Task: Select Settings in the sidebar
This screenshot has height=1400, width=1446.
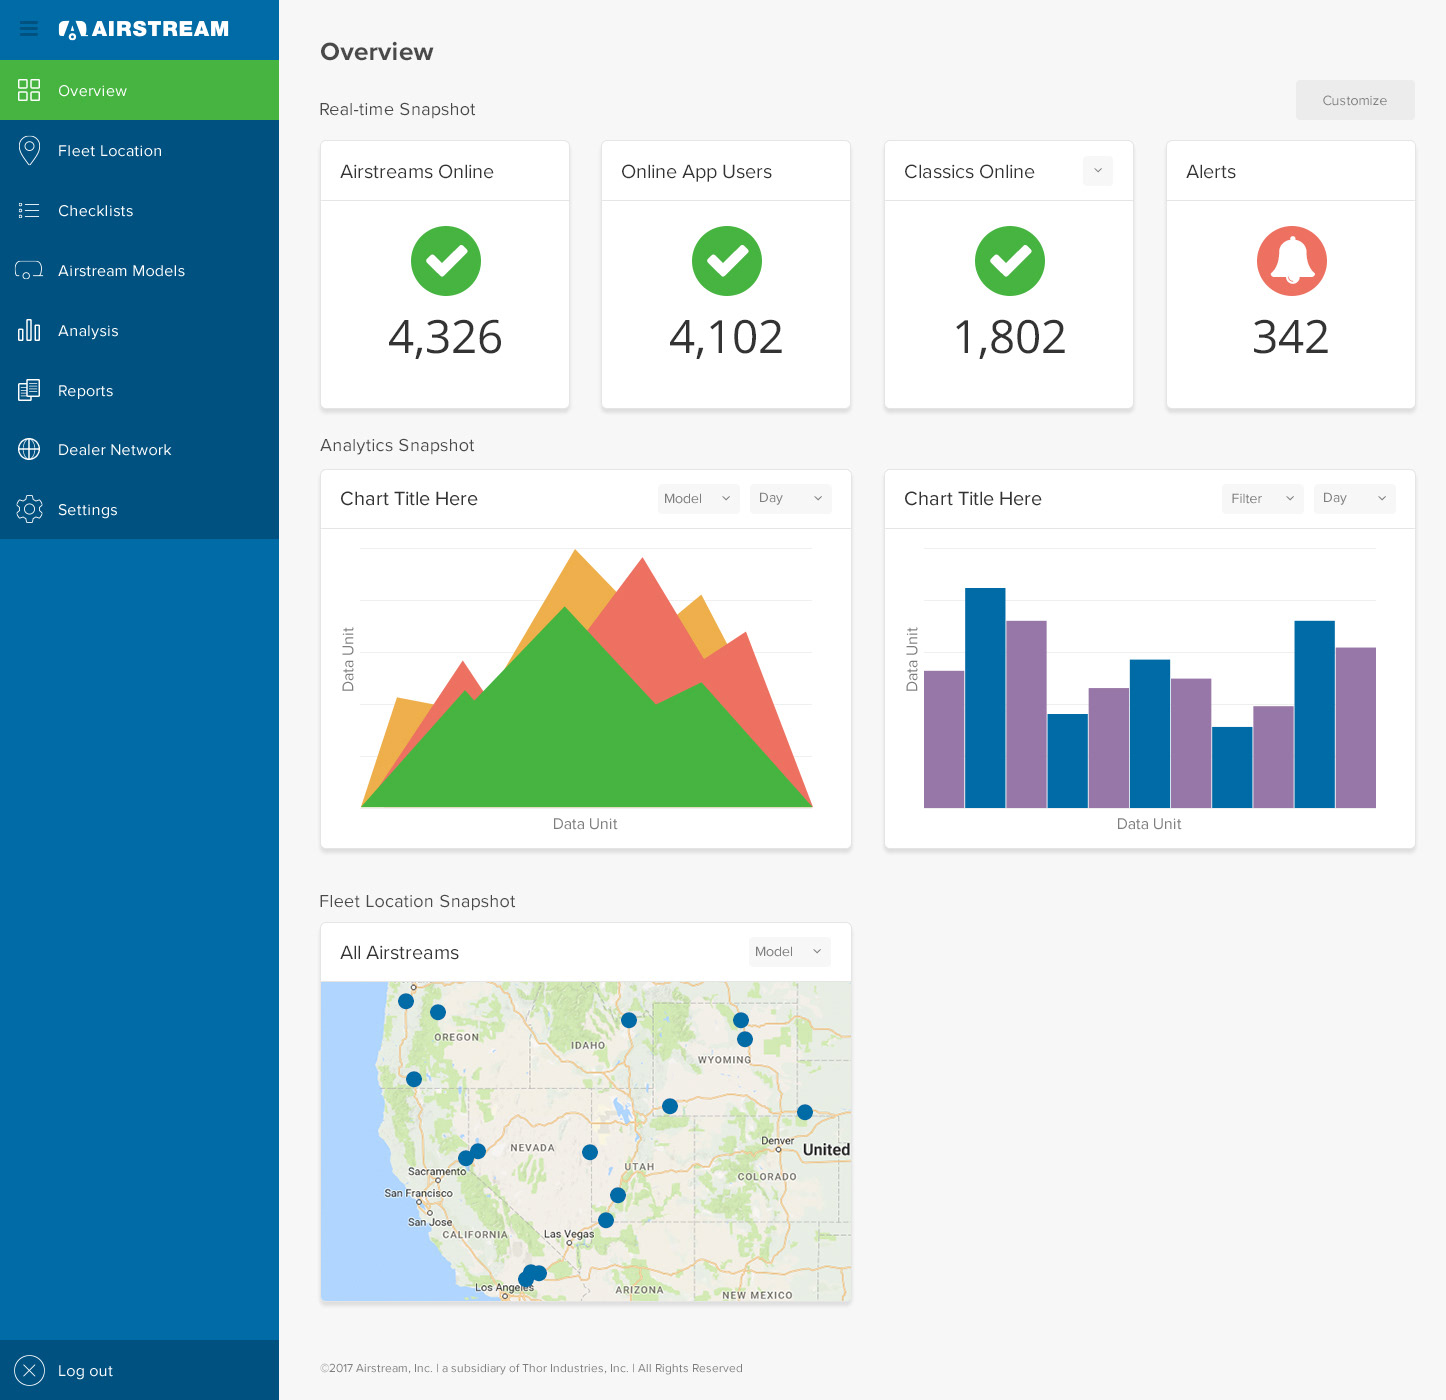Action: click(139, 510)
